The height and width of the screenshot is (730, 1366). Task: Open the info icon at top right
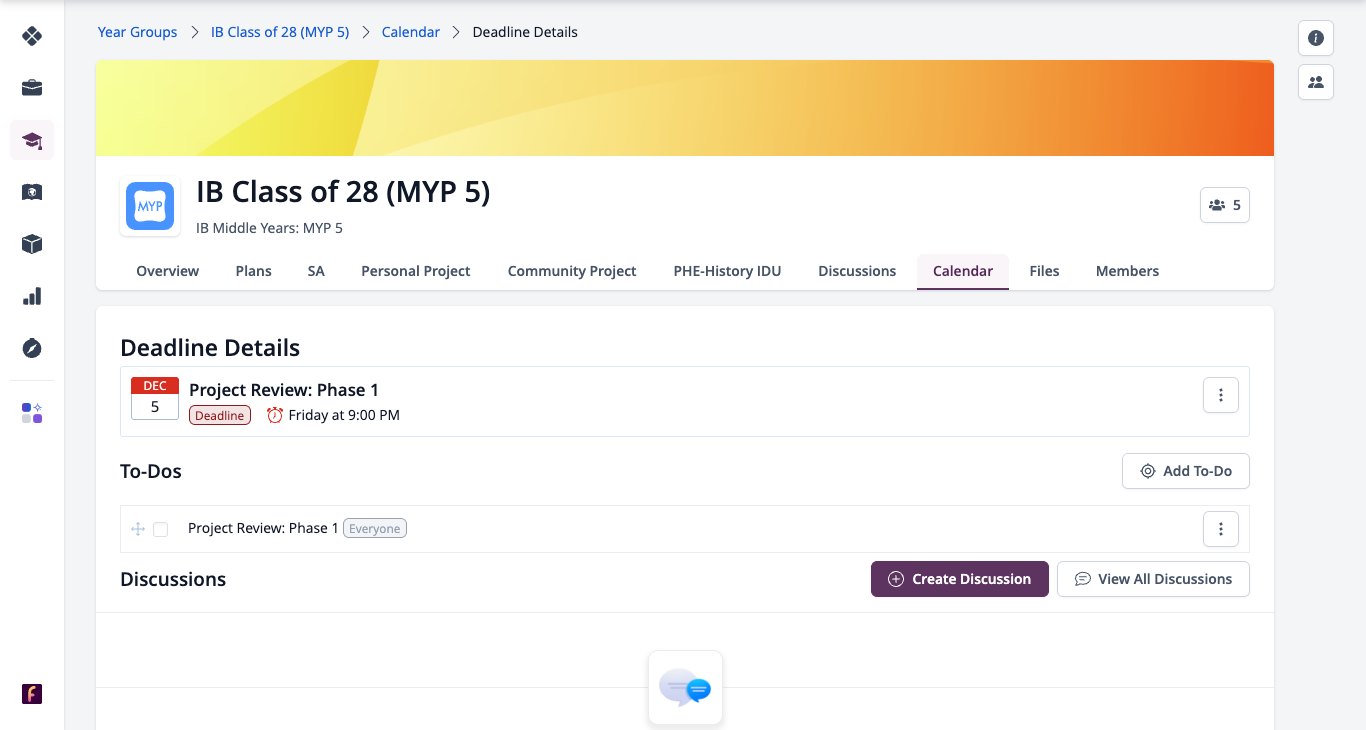[x=1316, y=38]
